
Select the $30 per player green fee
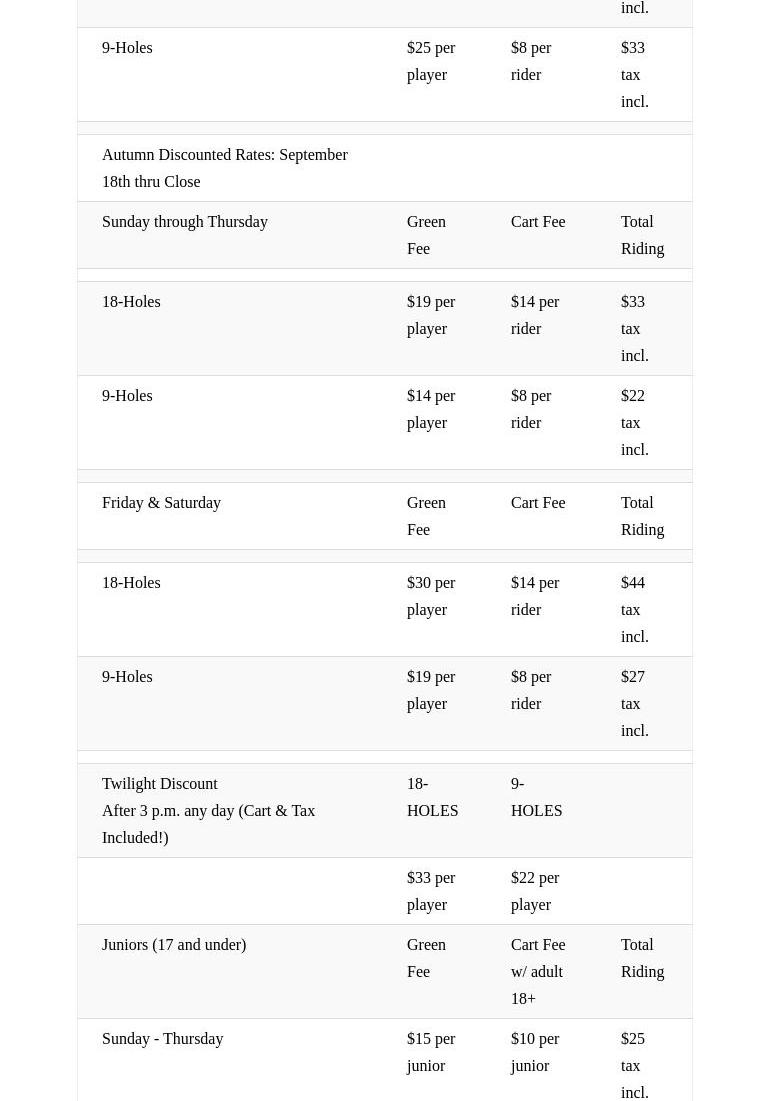click(431, 596)
